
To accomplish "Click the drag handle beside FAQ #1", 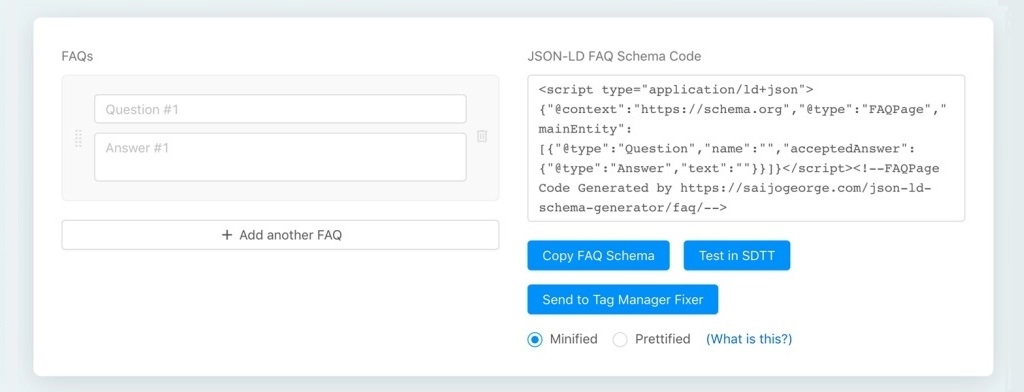I will (x=78, y=138).
